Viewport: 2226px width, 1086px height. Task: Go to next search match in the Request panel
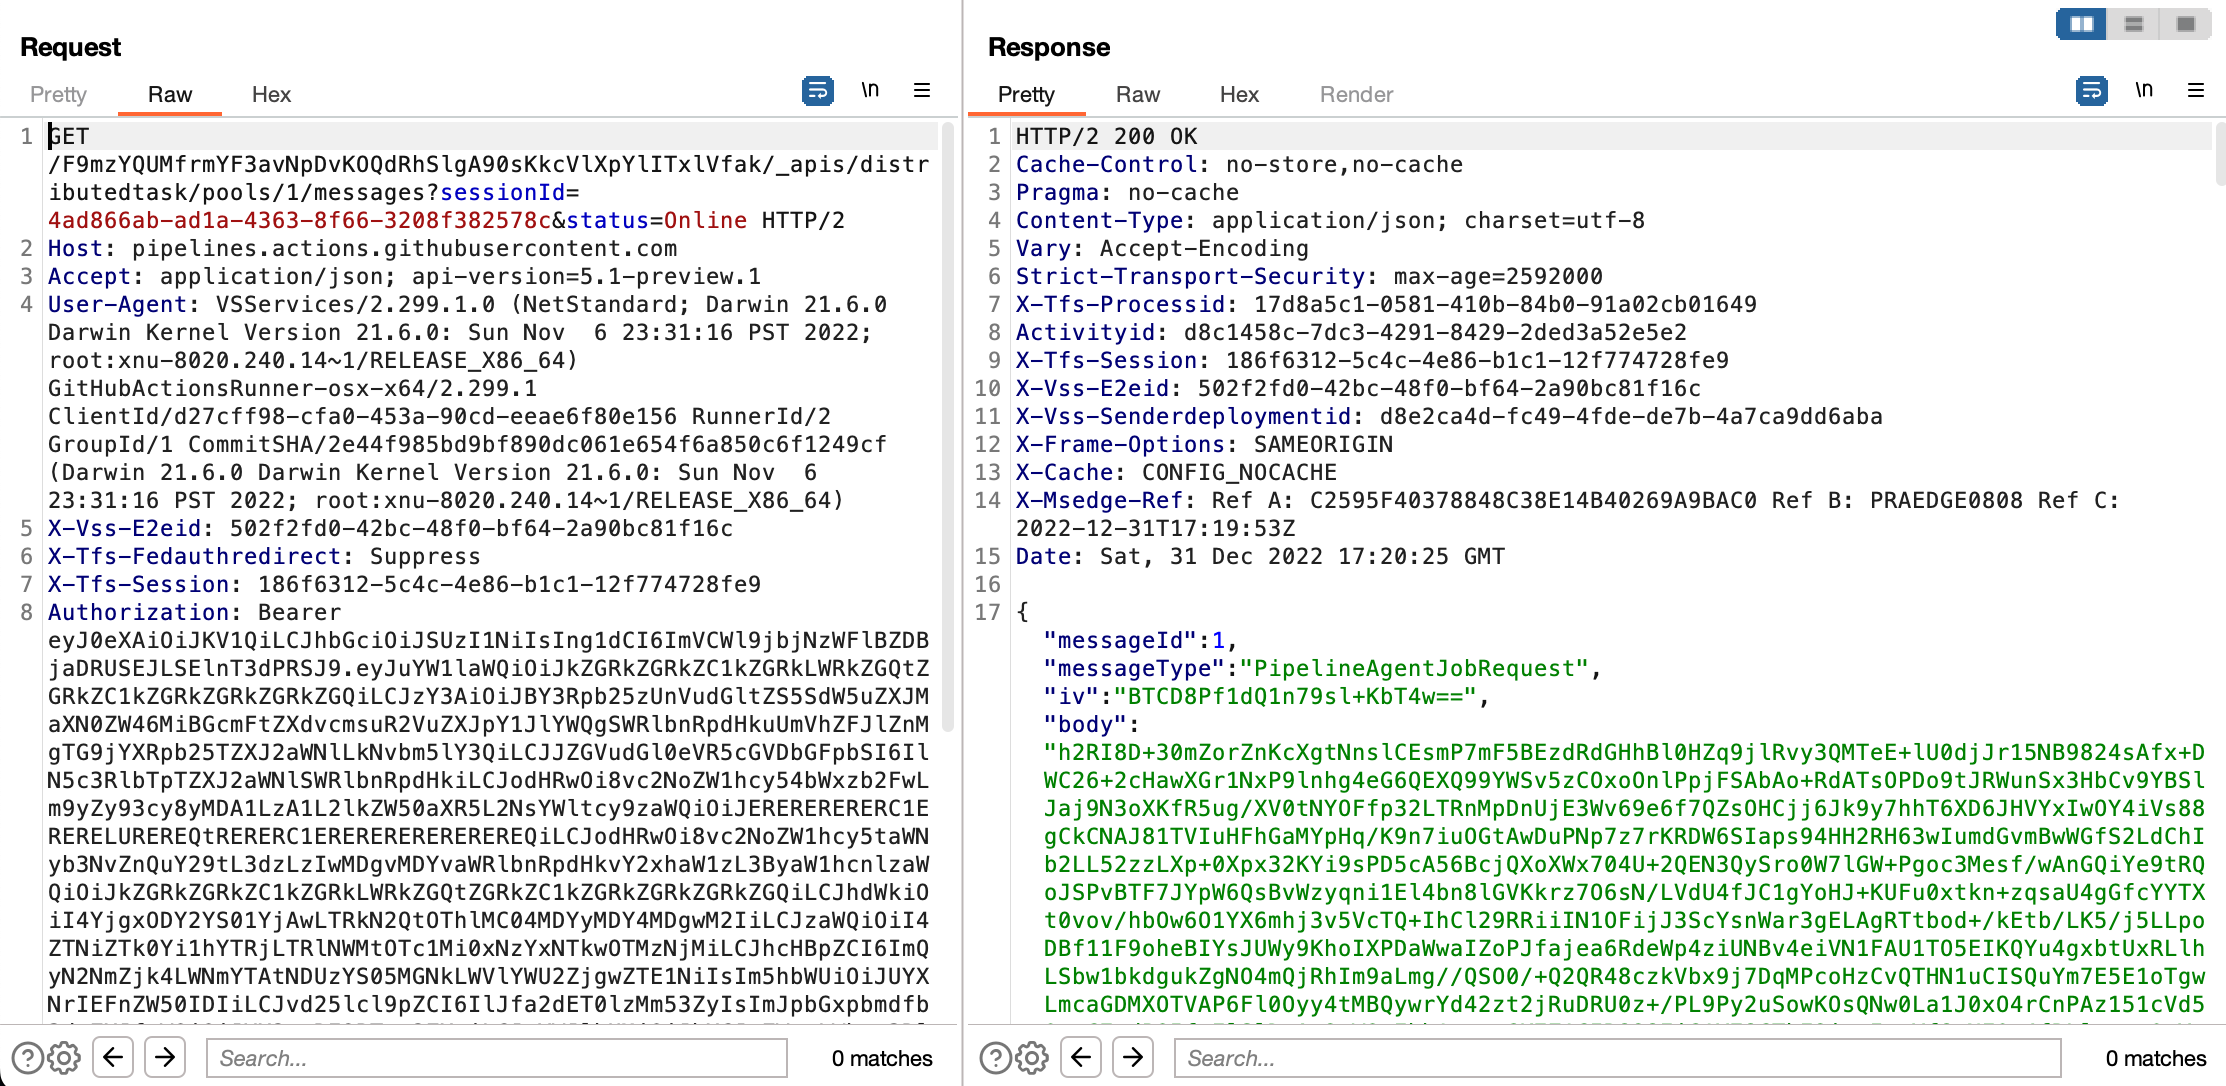point(164,1057)
